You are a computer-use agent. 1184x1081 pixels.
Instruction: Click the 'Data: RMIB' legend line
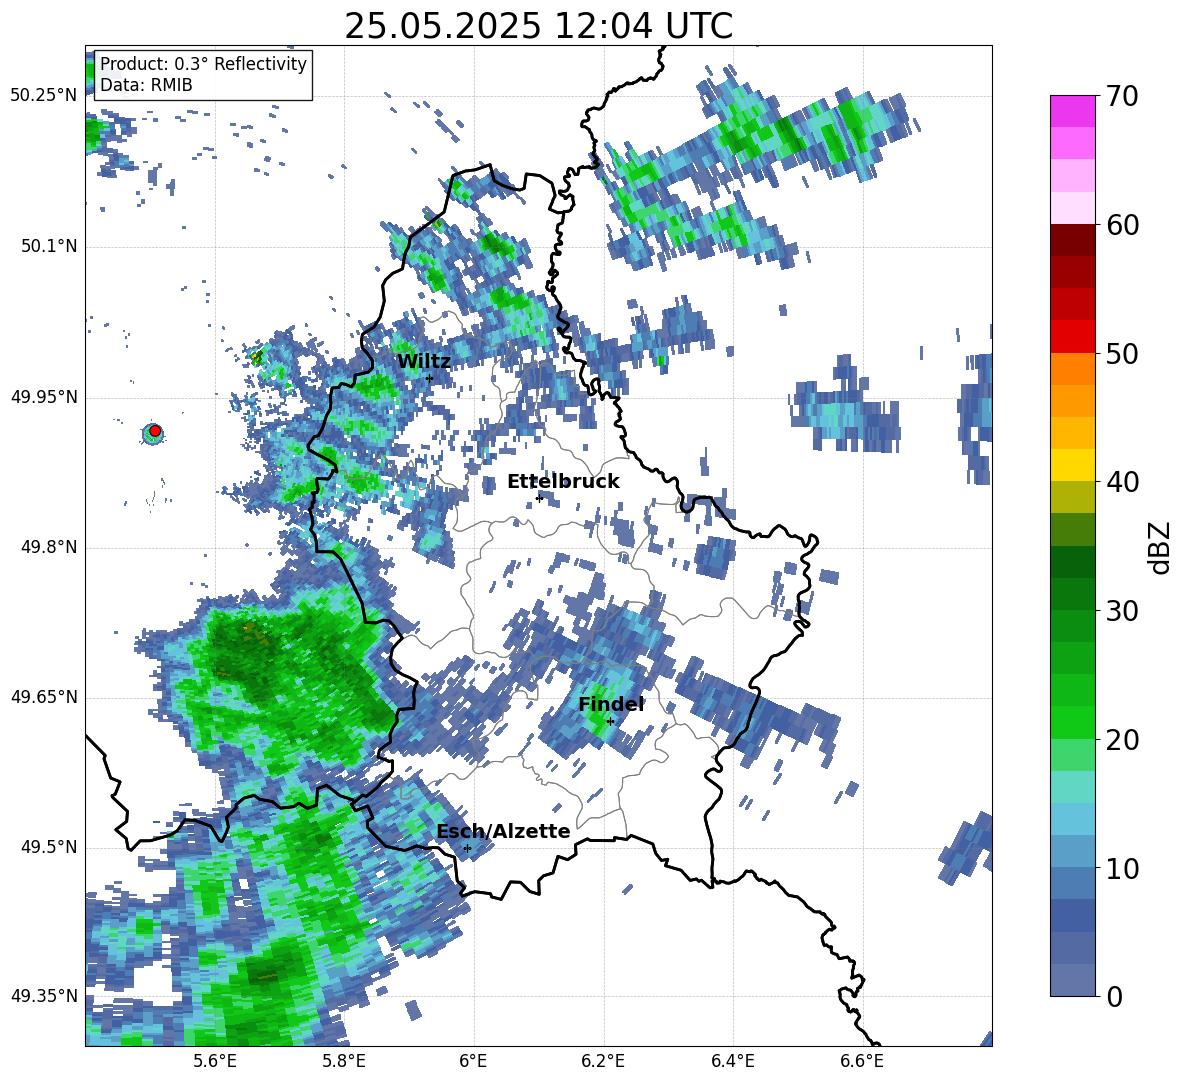pyautogui.click(x=146, y=85)
